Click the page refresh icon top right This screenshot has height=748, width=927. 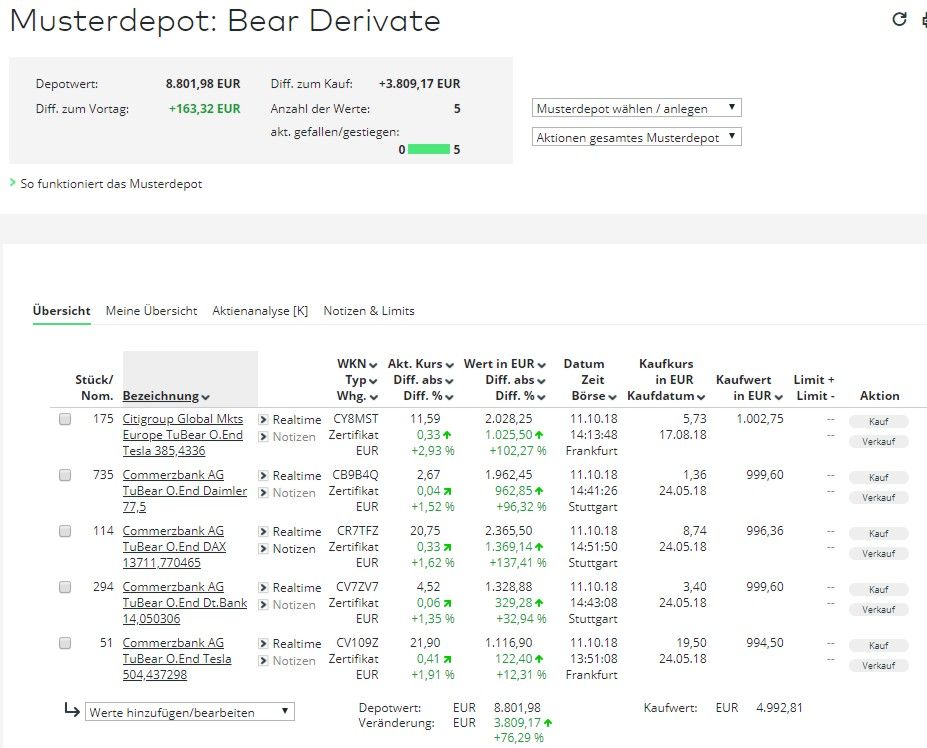[901, 17]
